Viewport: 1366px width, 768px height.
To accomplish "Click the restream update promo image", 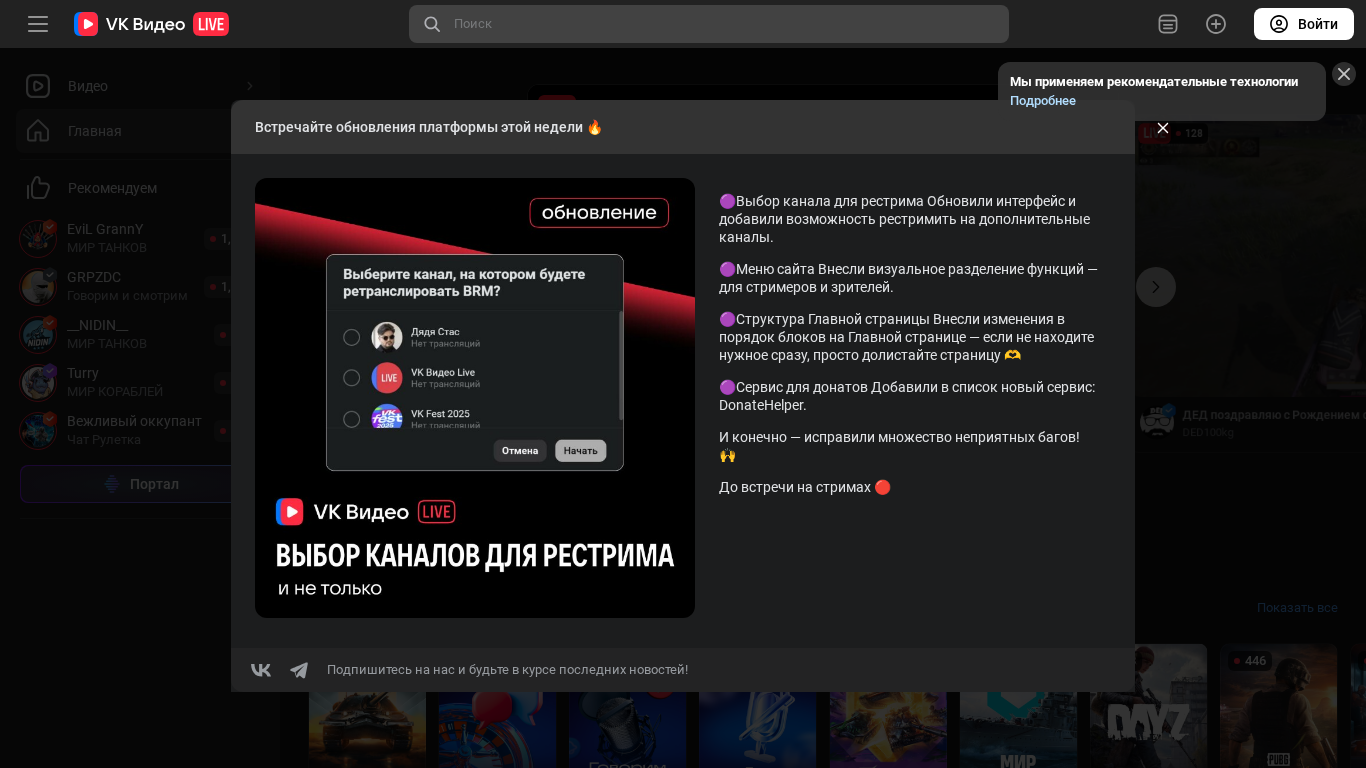I will (x=475, y=398).
